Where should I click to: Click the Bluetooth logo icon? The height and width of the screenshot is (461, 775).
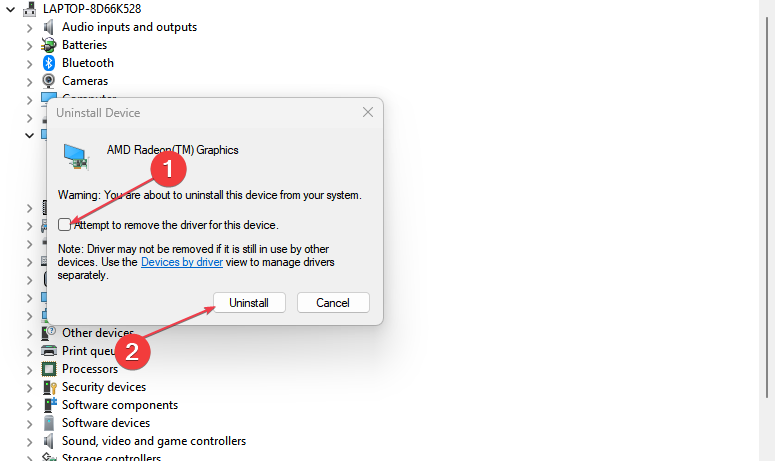tap(48, 63)
